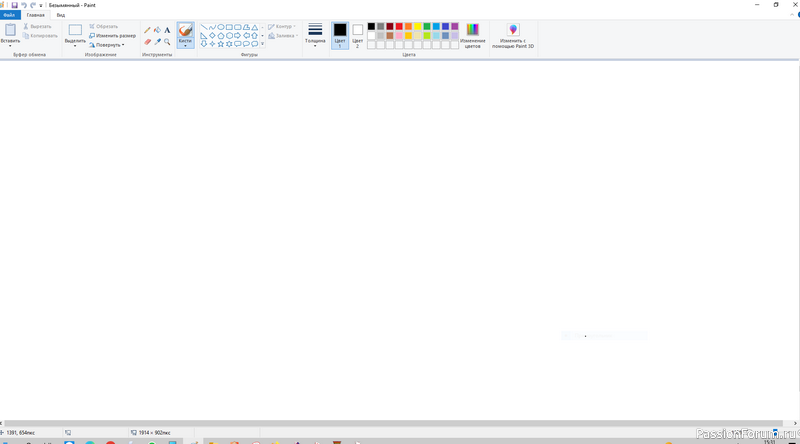Activate Цвет 1 foreground color
Screen dimensions: 800x444
tap(340, 35)
